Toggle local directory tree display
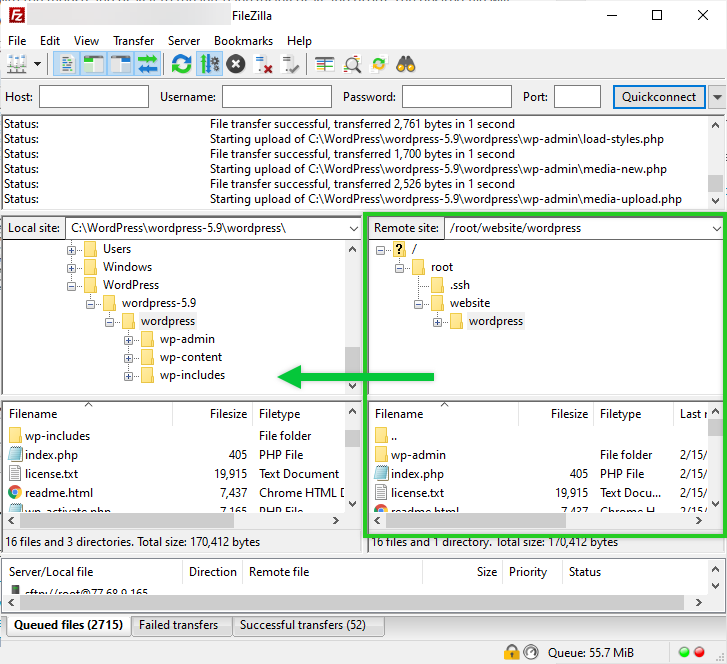 point(95,65)
